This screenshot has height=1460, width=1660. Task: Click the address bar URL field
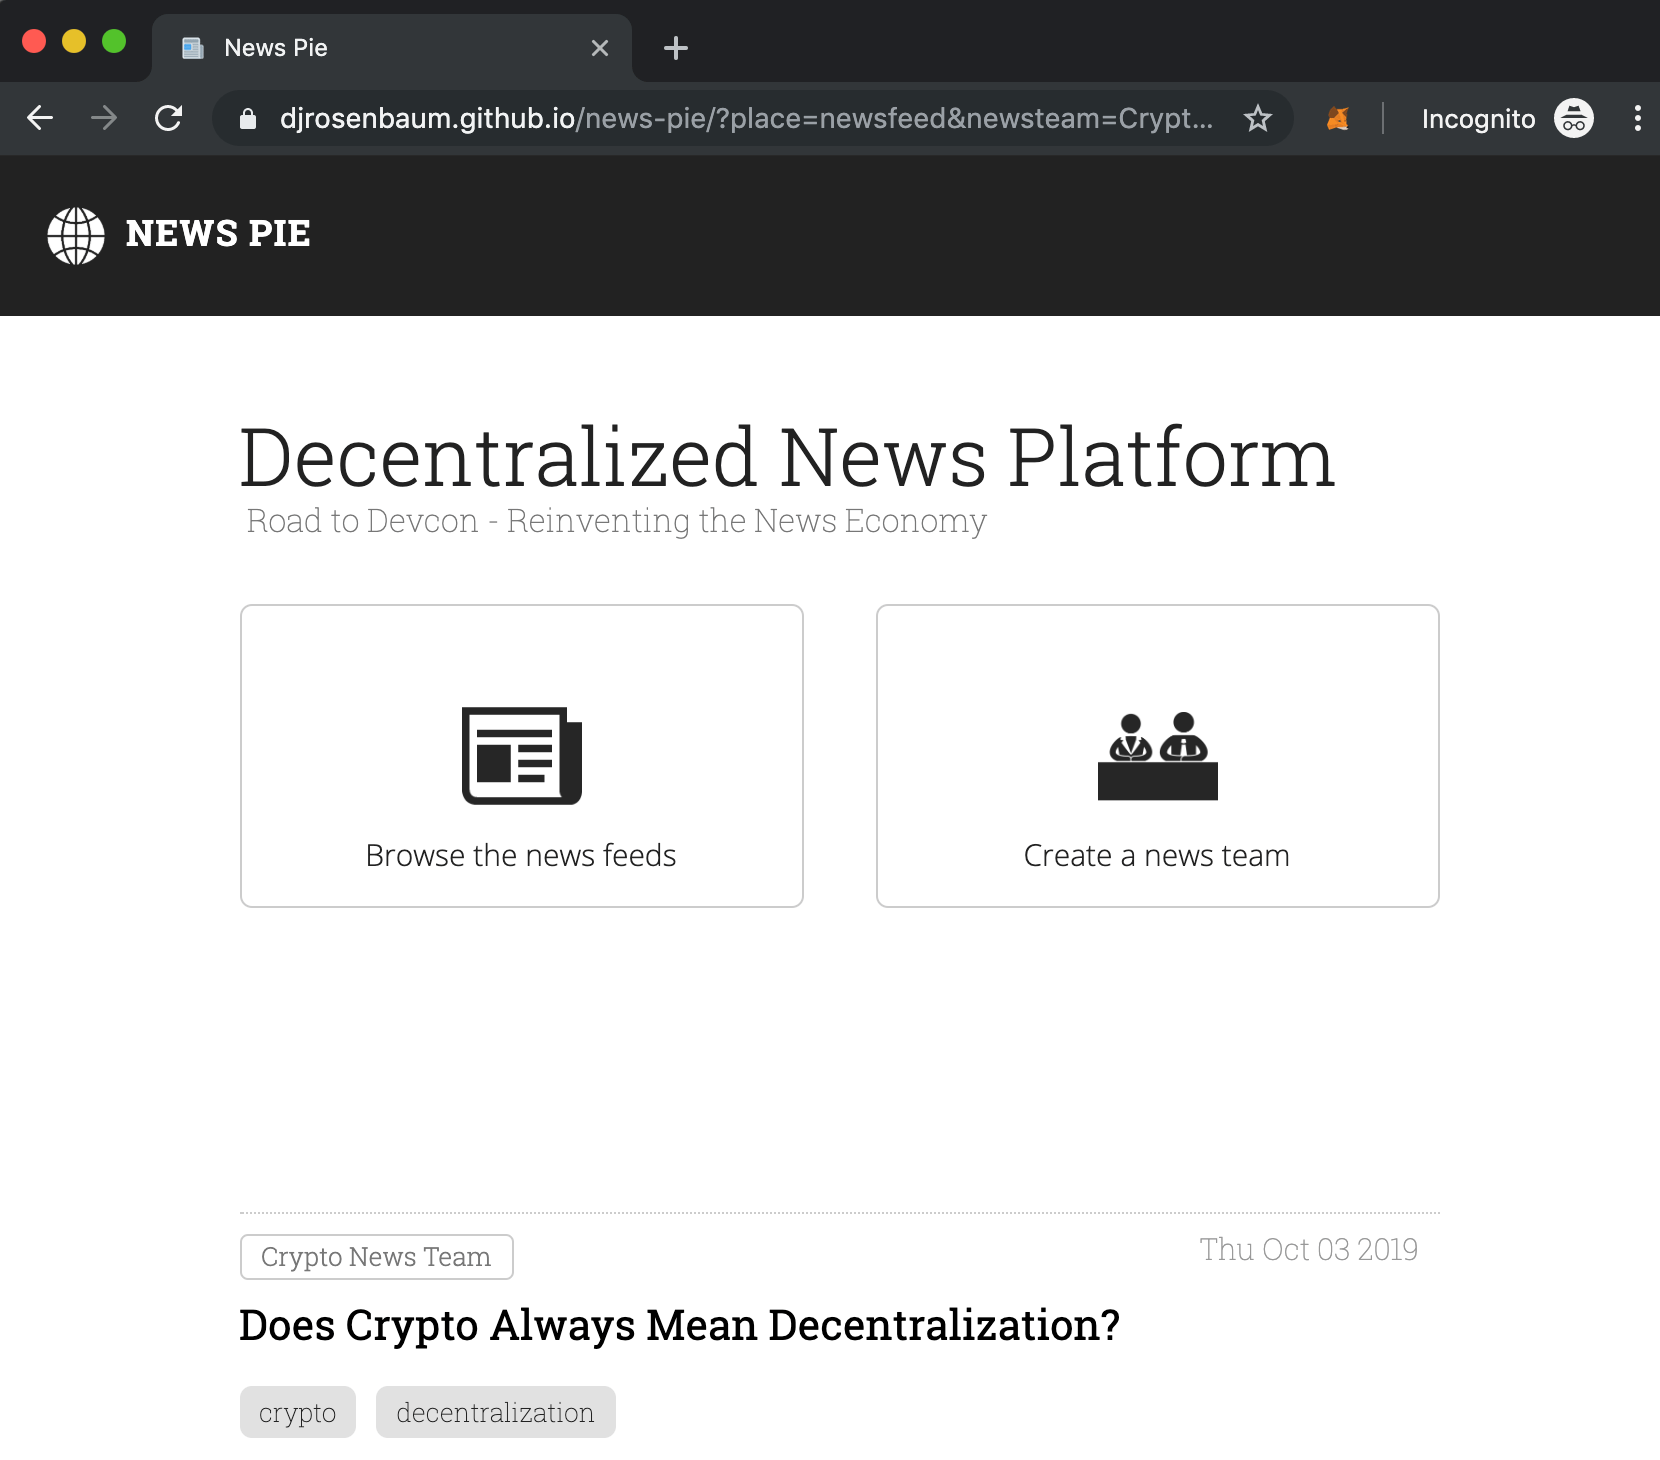745,119
